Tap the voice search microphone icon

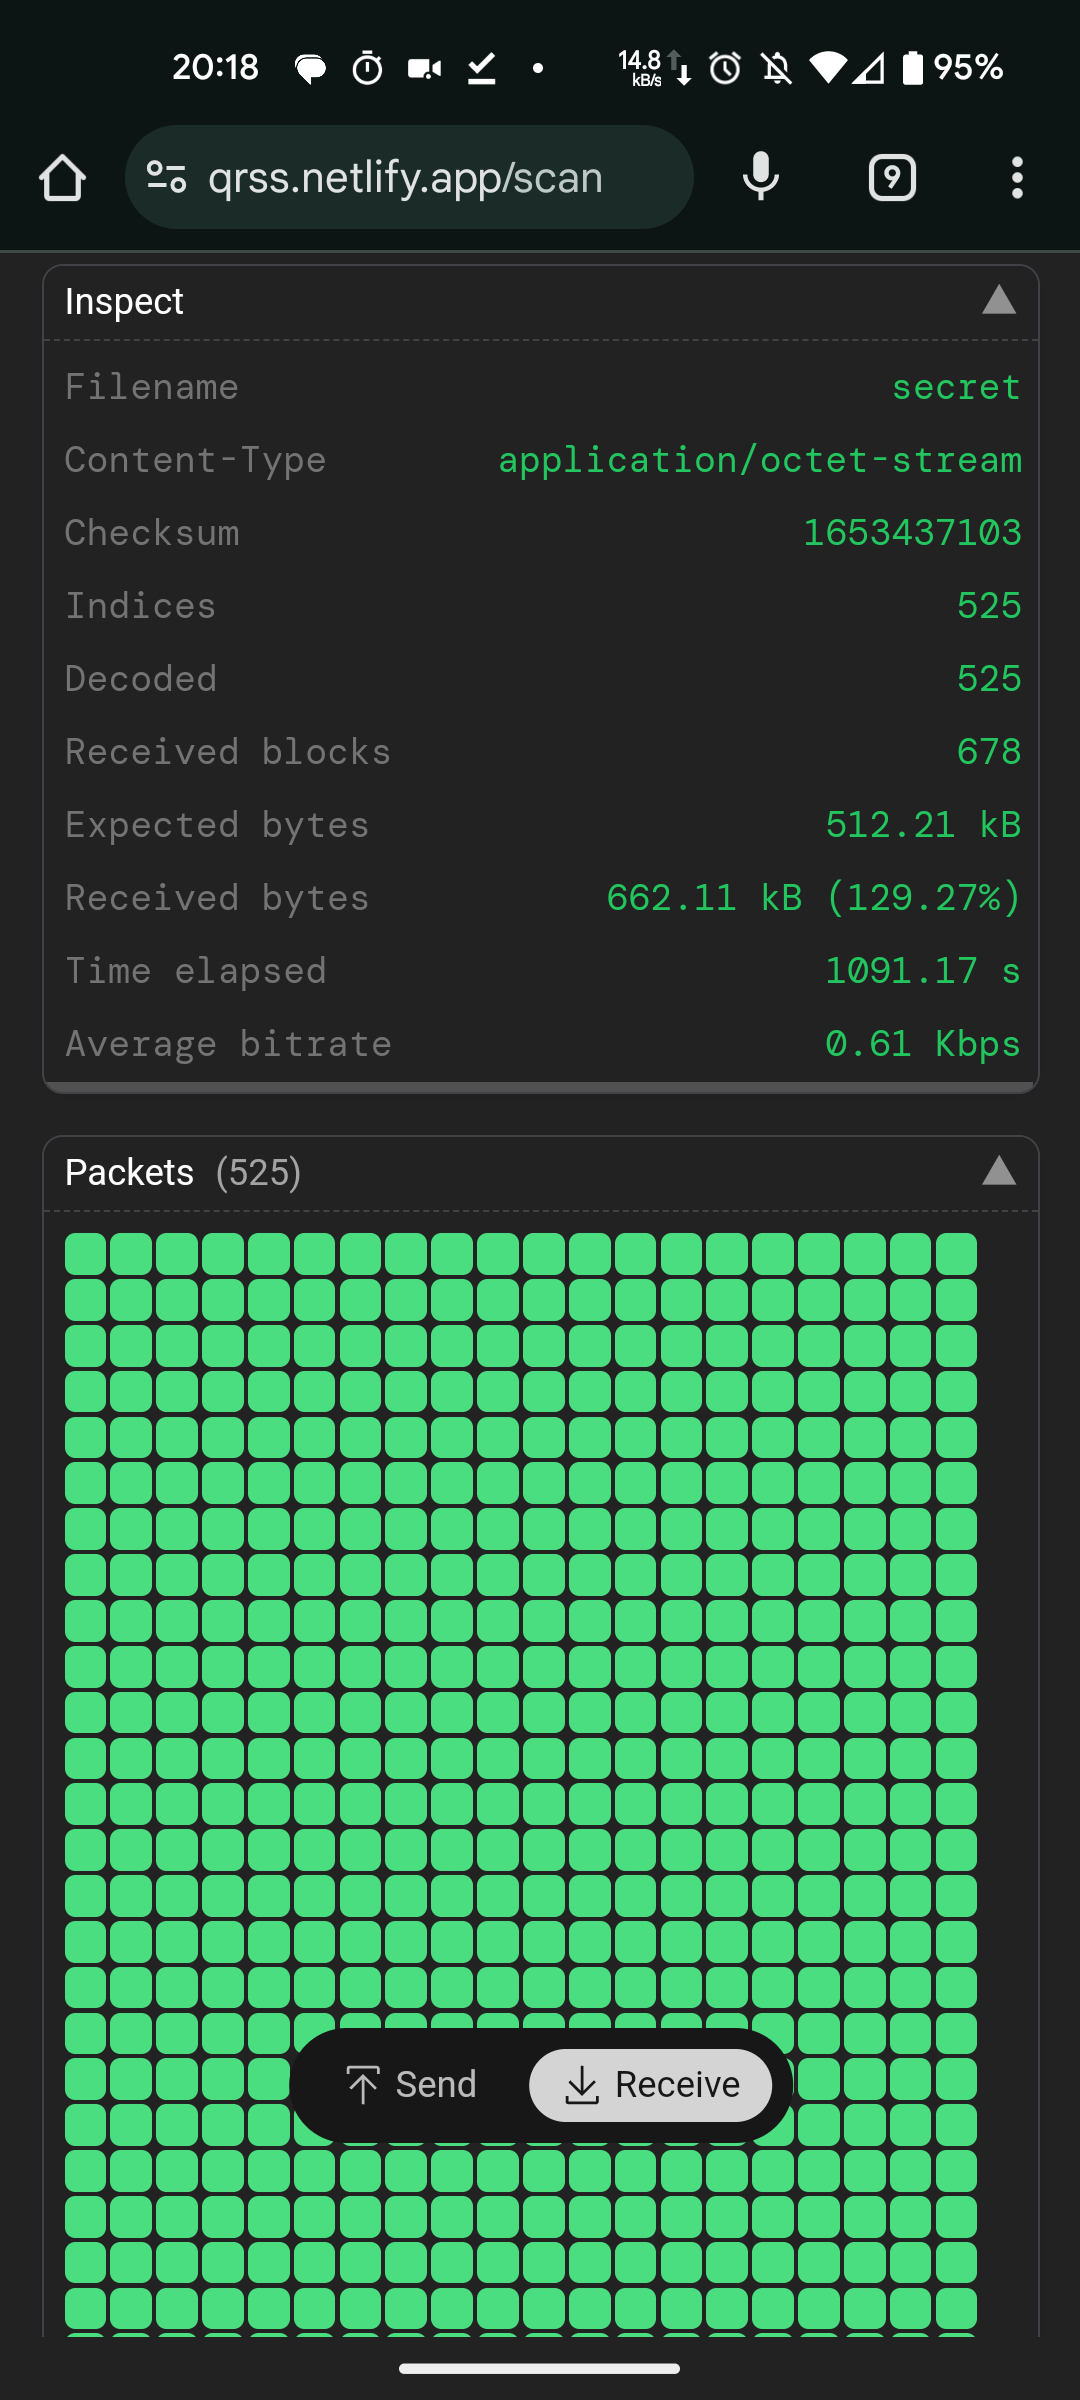click(760, 177)
